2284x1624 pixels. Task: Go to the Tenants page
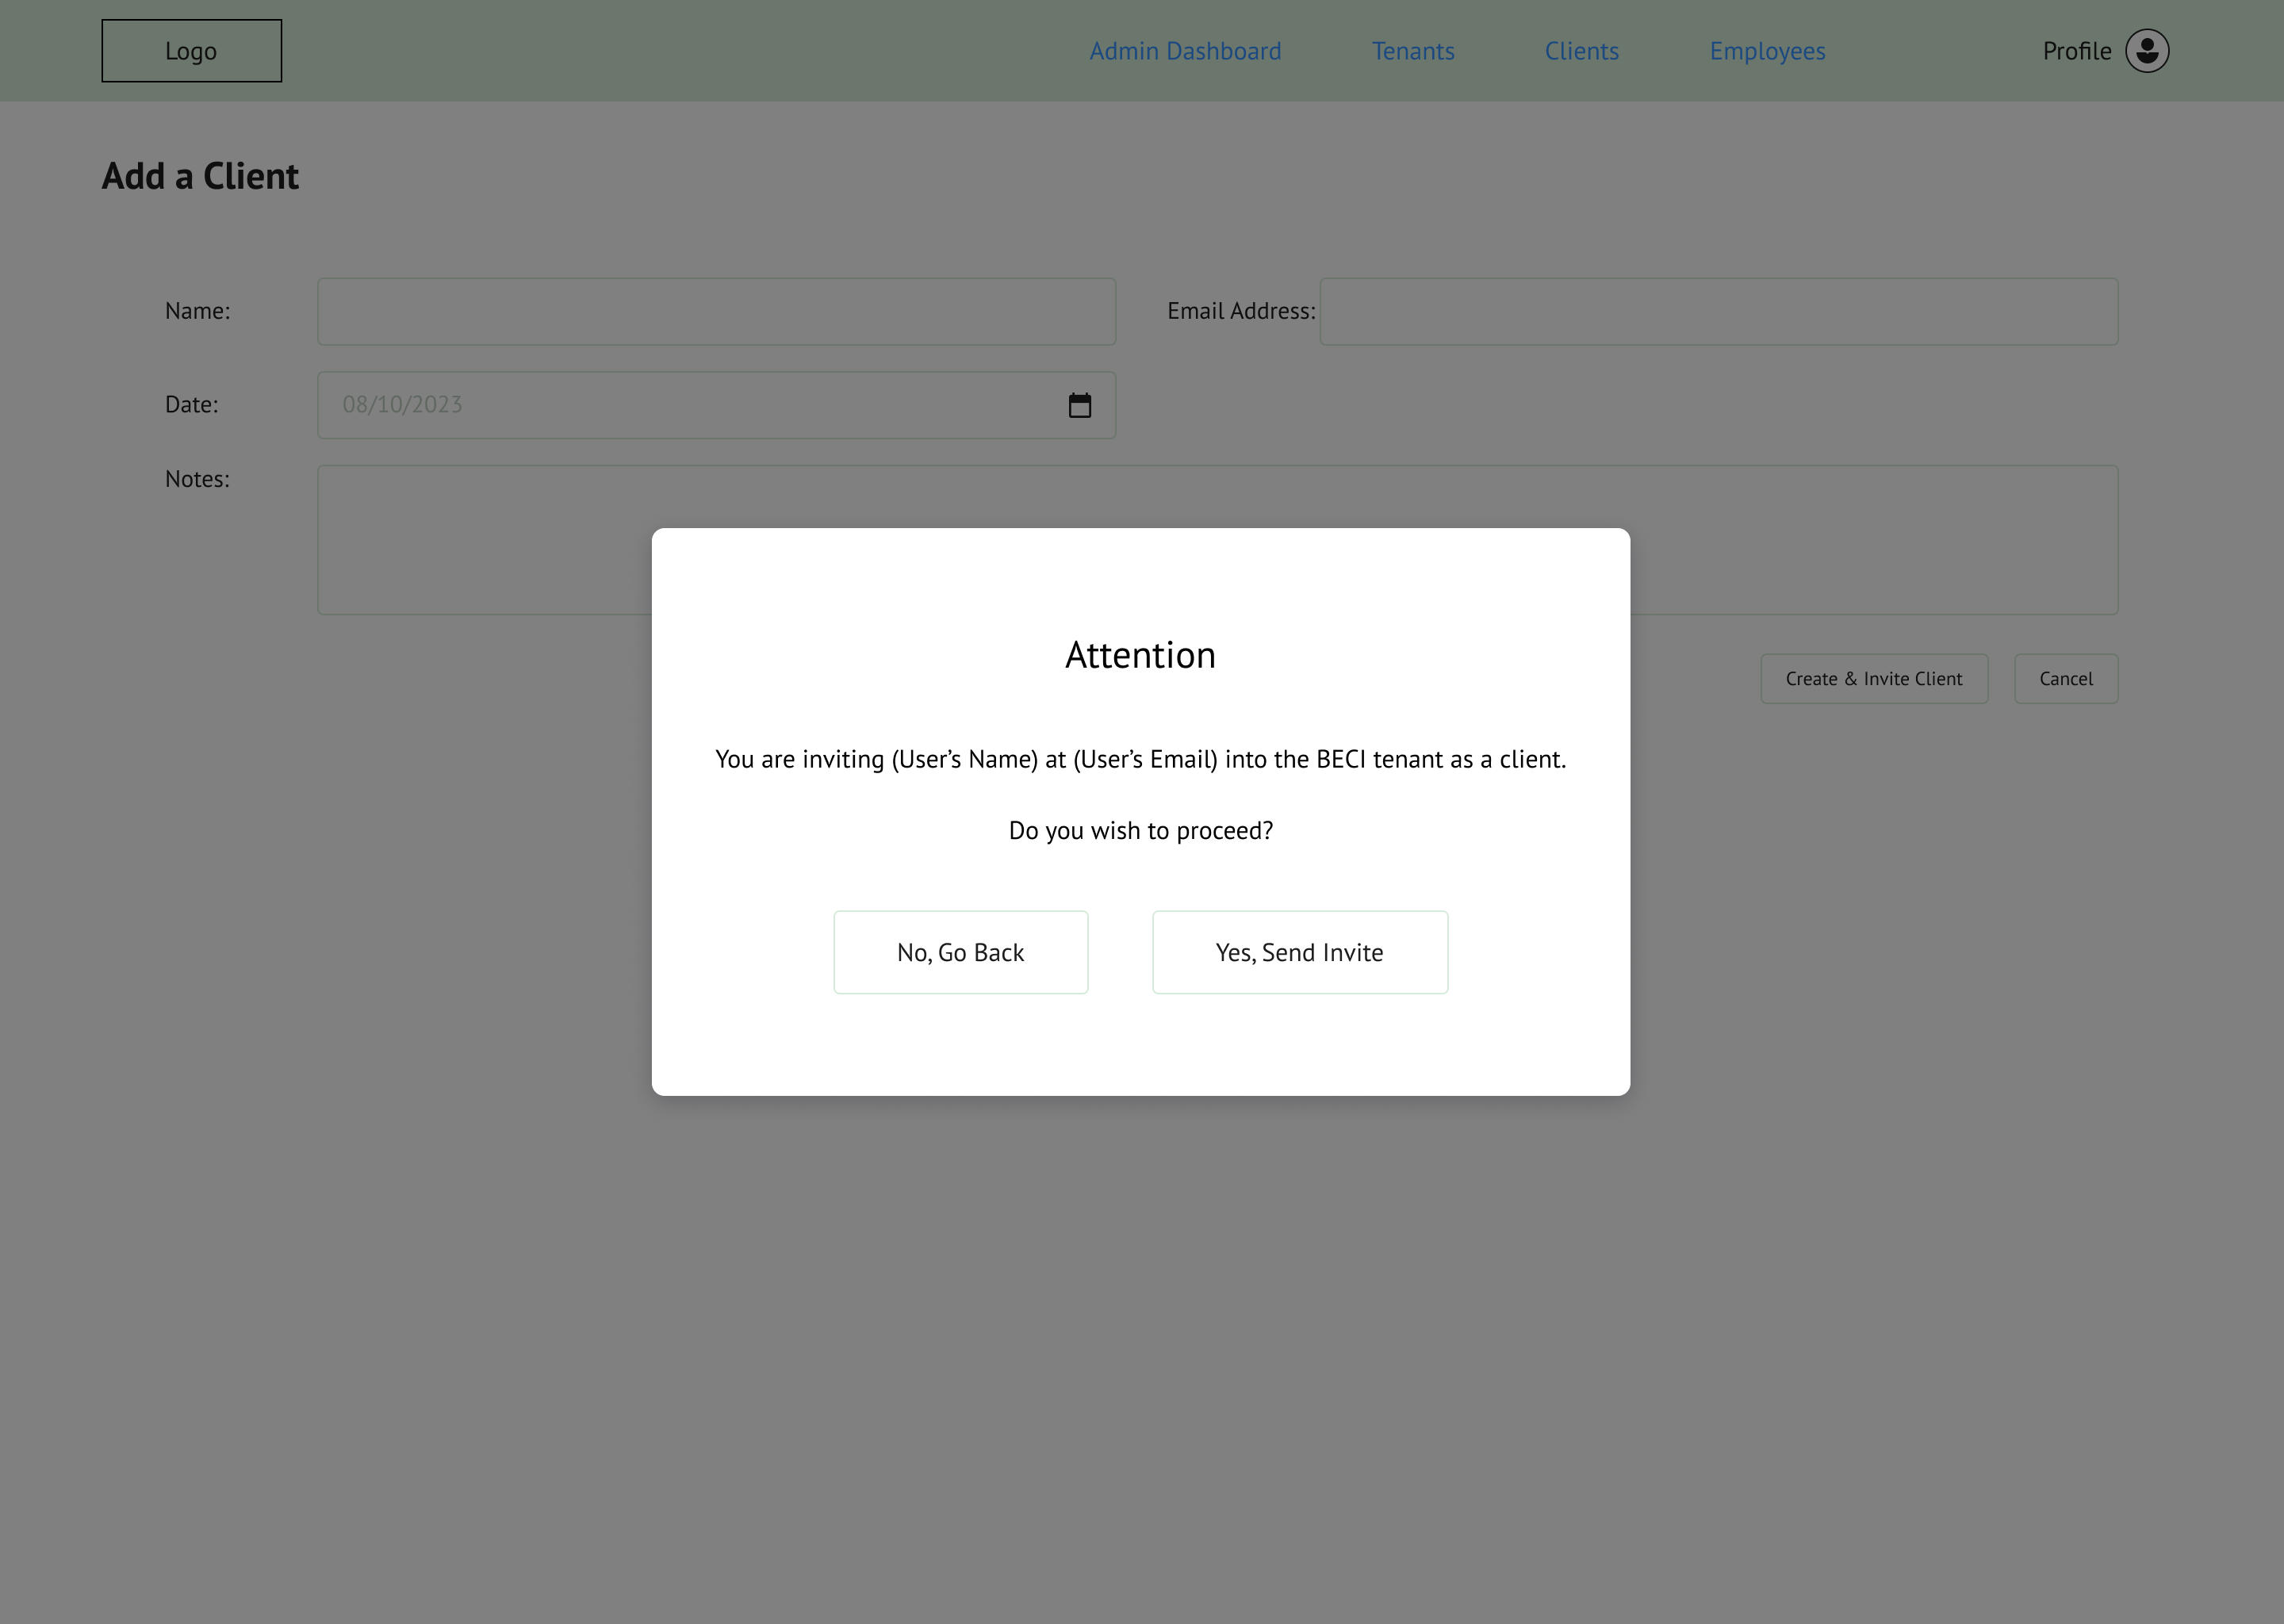click(1412, 51)
